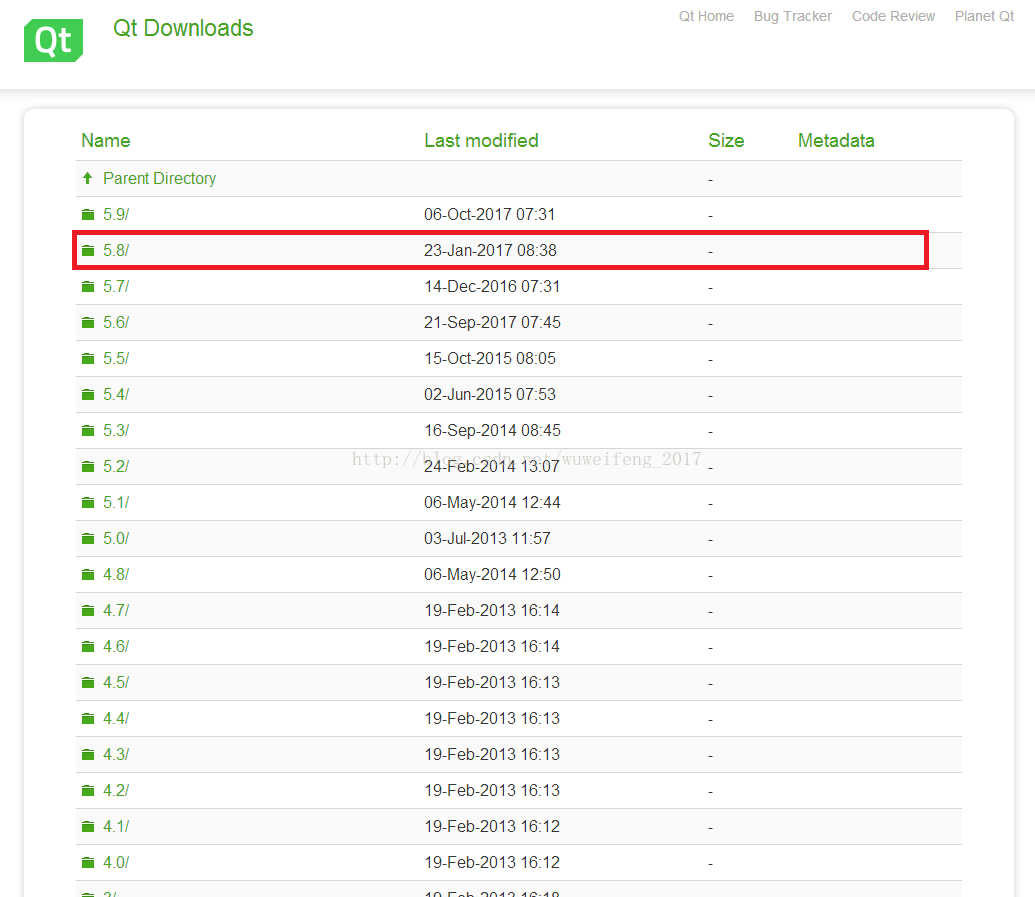1035x897 pixels.
Task: Open the 4.4/ directory link
Action: pyautogui.click(x=116, y=718)
